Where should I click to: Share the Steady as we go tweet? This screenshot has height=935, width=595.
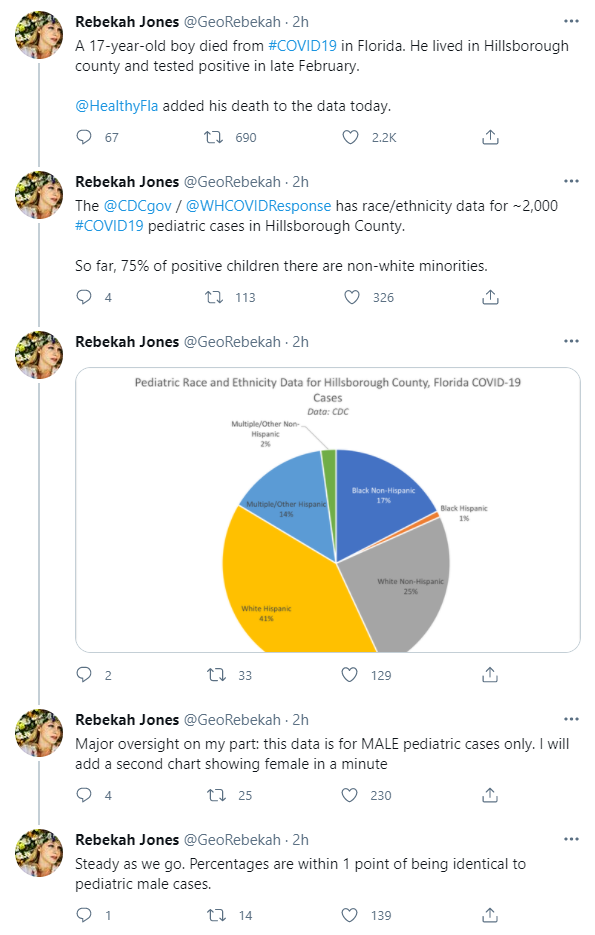tap(490, 914)
